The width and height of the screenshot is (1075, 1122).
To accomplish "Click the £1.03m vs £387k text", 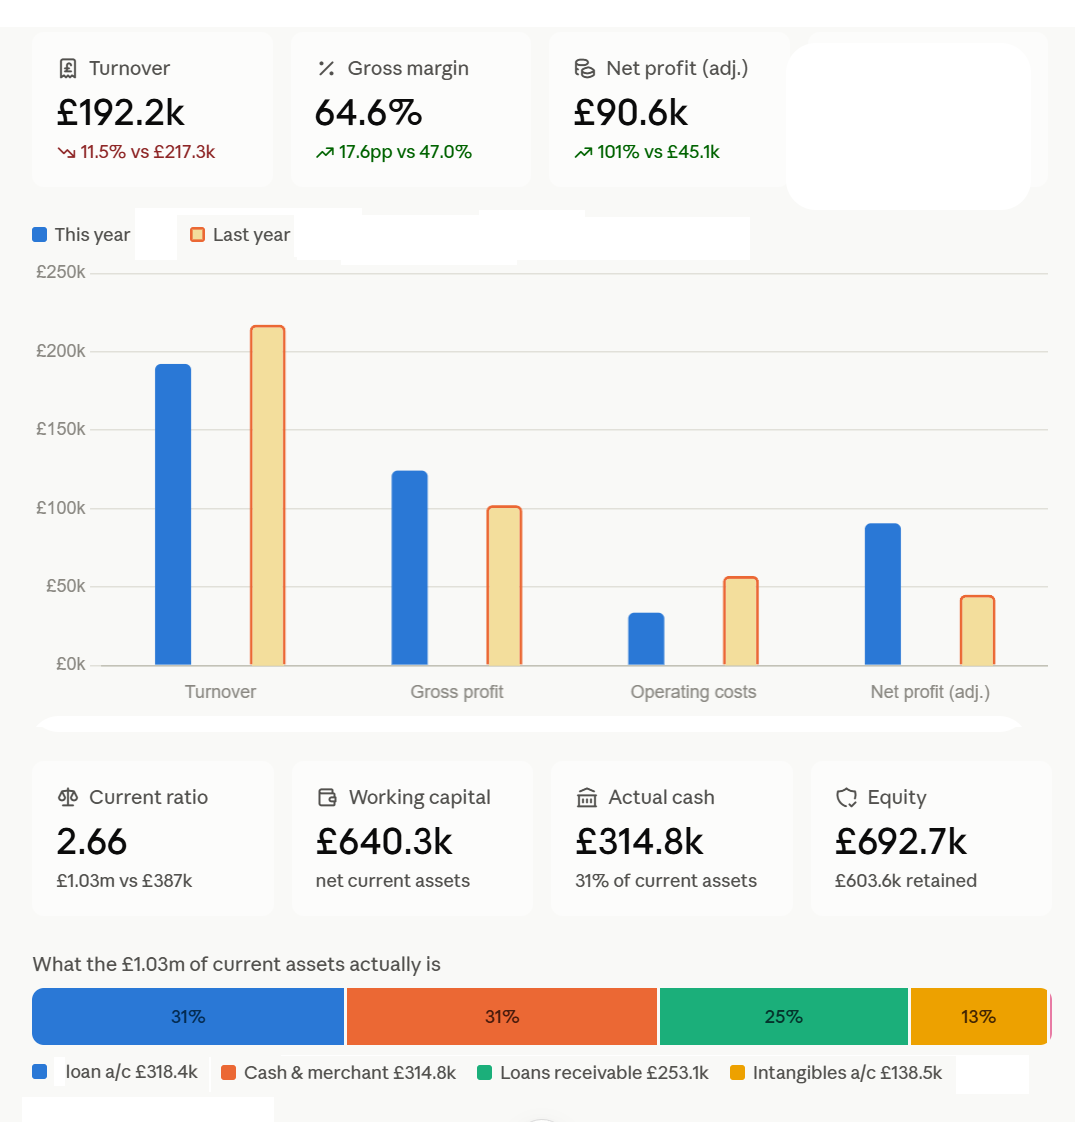I will coord(125,881).
